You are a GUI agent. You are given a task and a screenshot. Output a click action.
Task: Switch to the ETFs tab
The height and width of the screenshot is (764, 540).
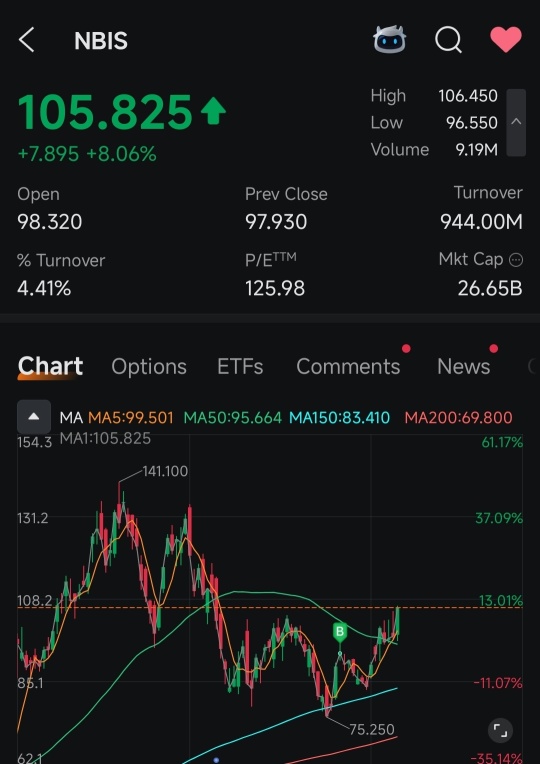point(240,366)
